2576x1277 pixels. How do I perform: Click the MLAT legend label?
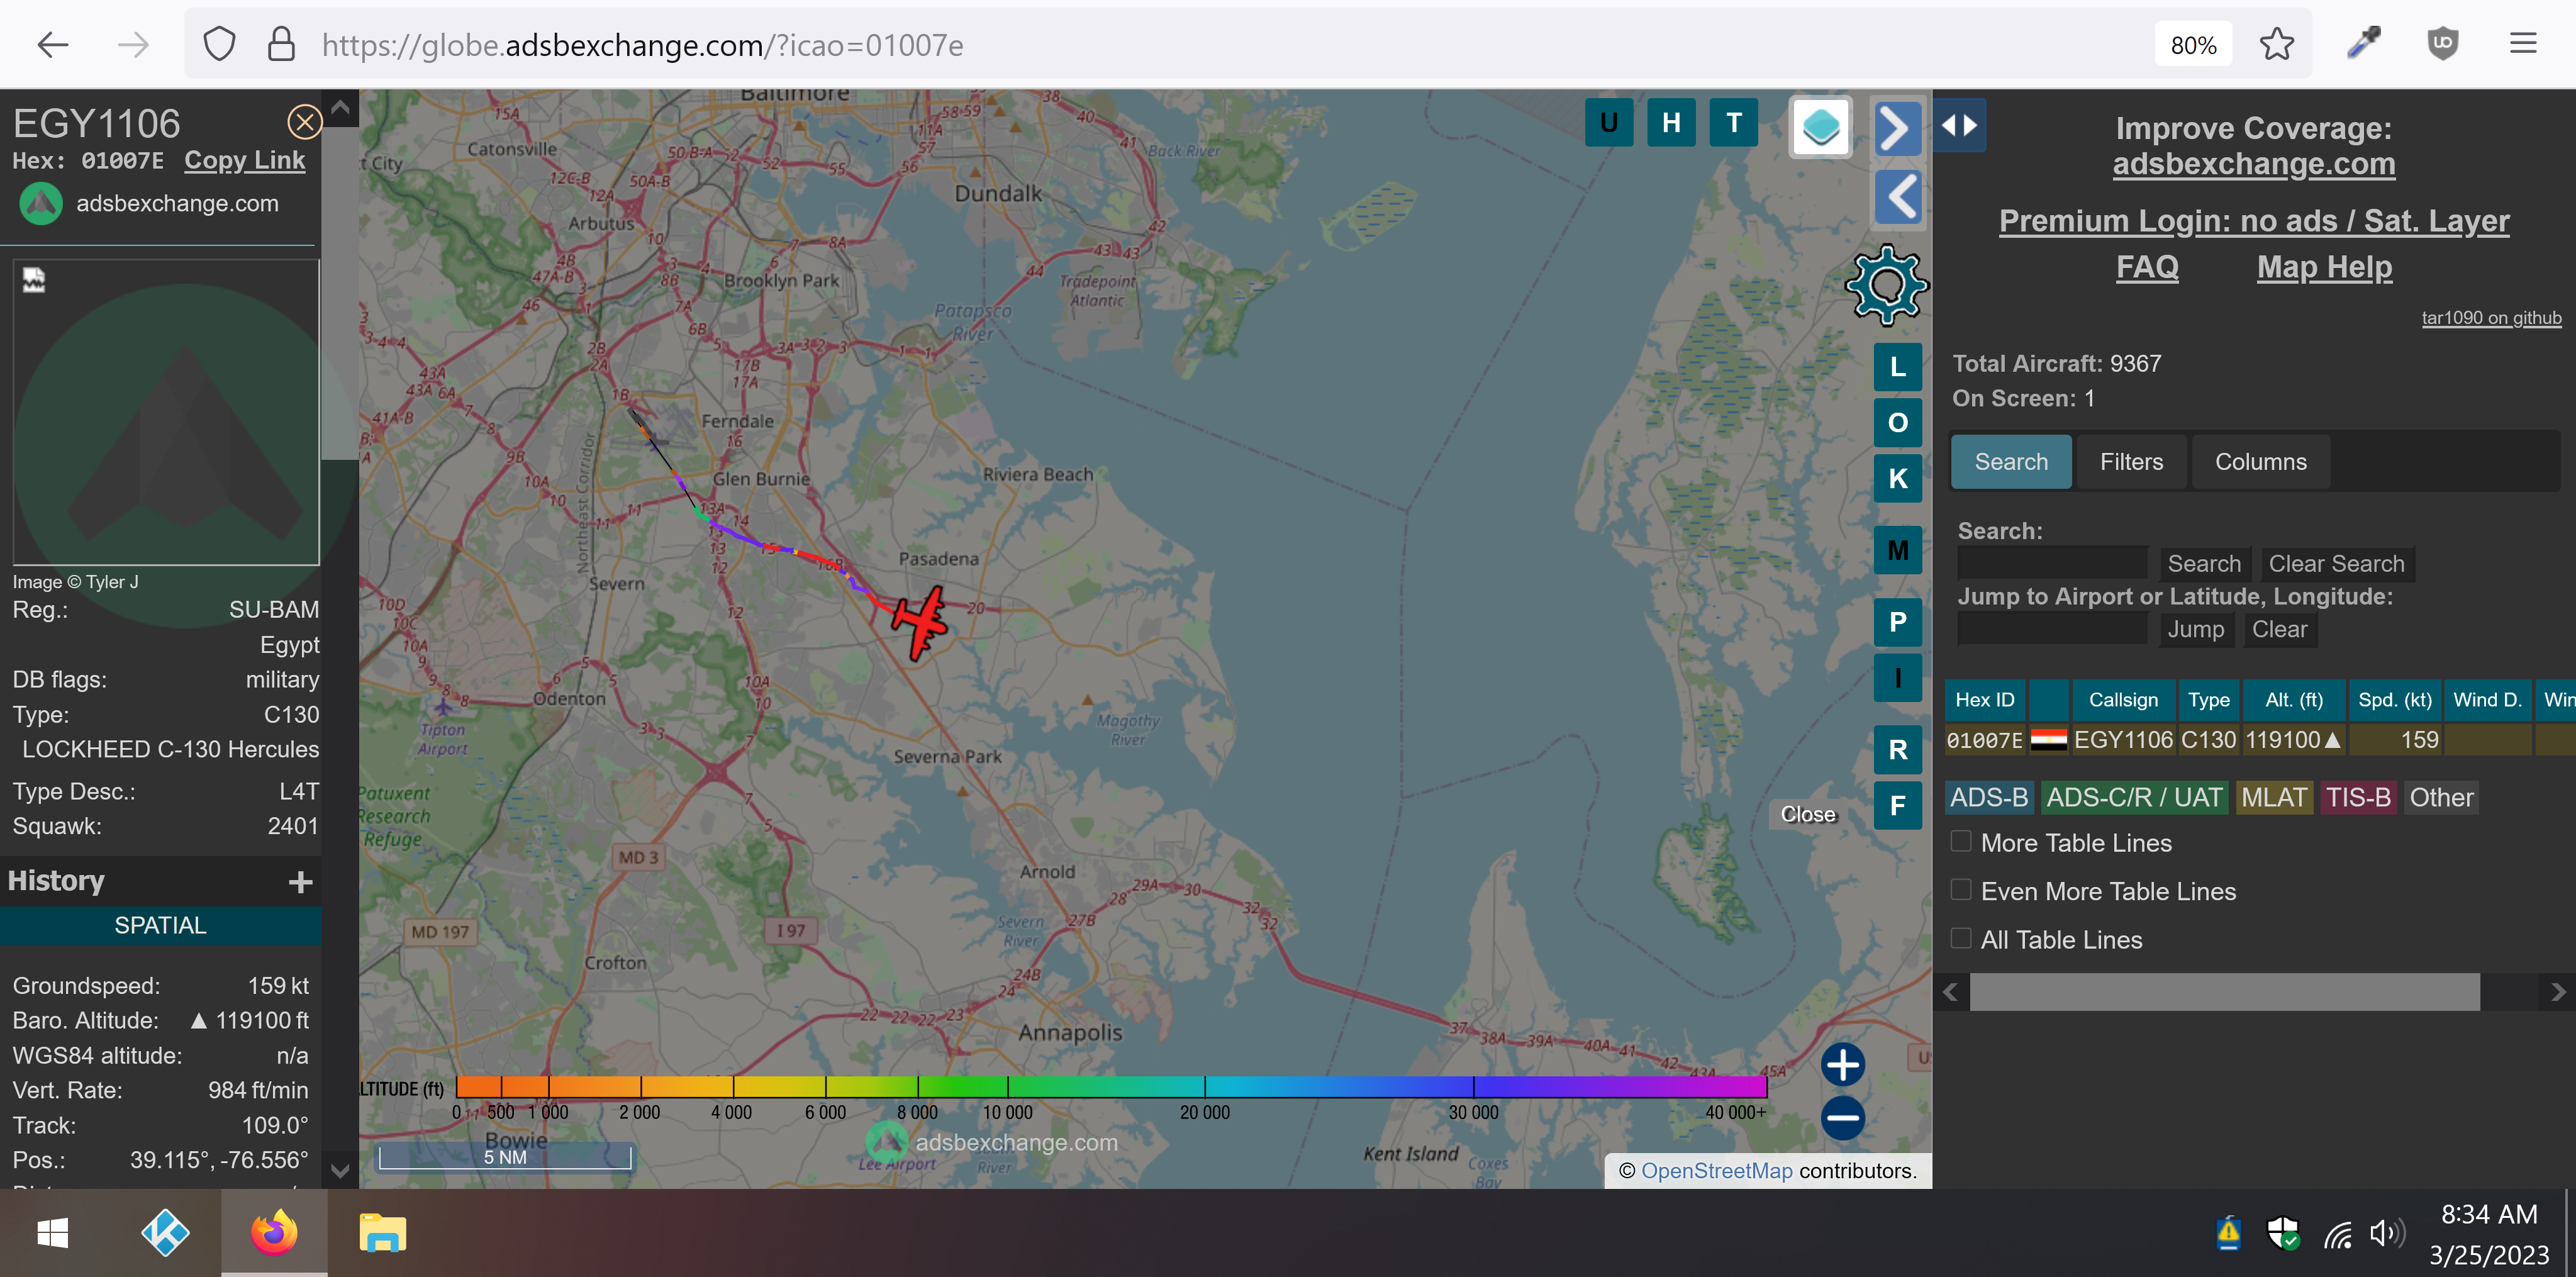pyautogui.click(x=2274, y=797)
